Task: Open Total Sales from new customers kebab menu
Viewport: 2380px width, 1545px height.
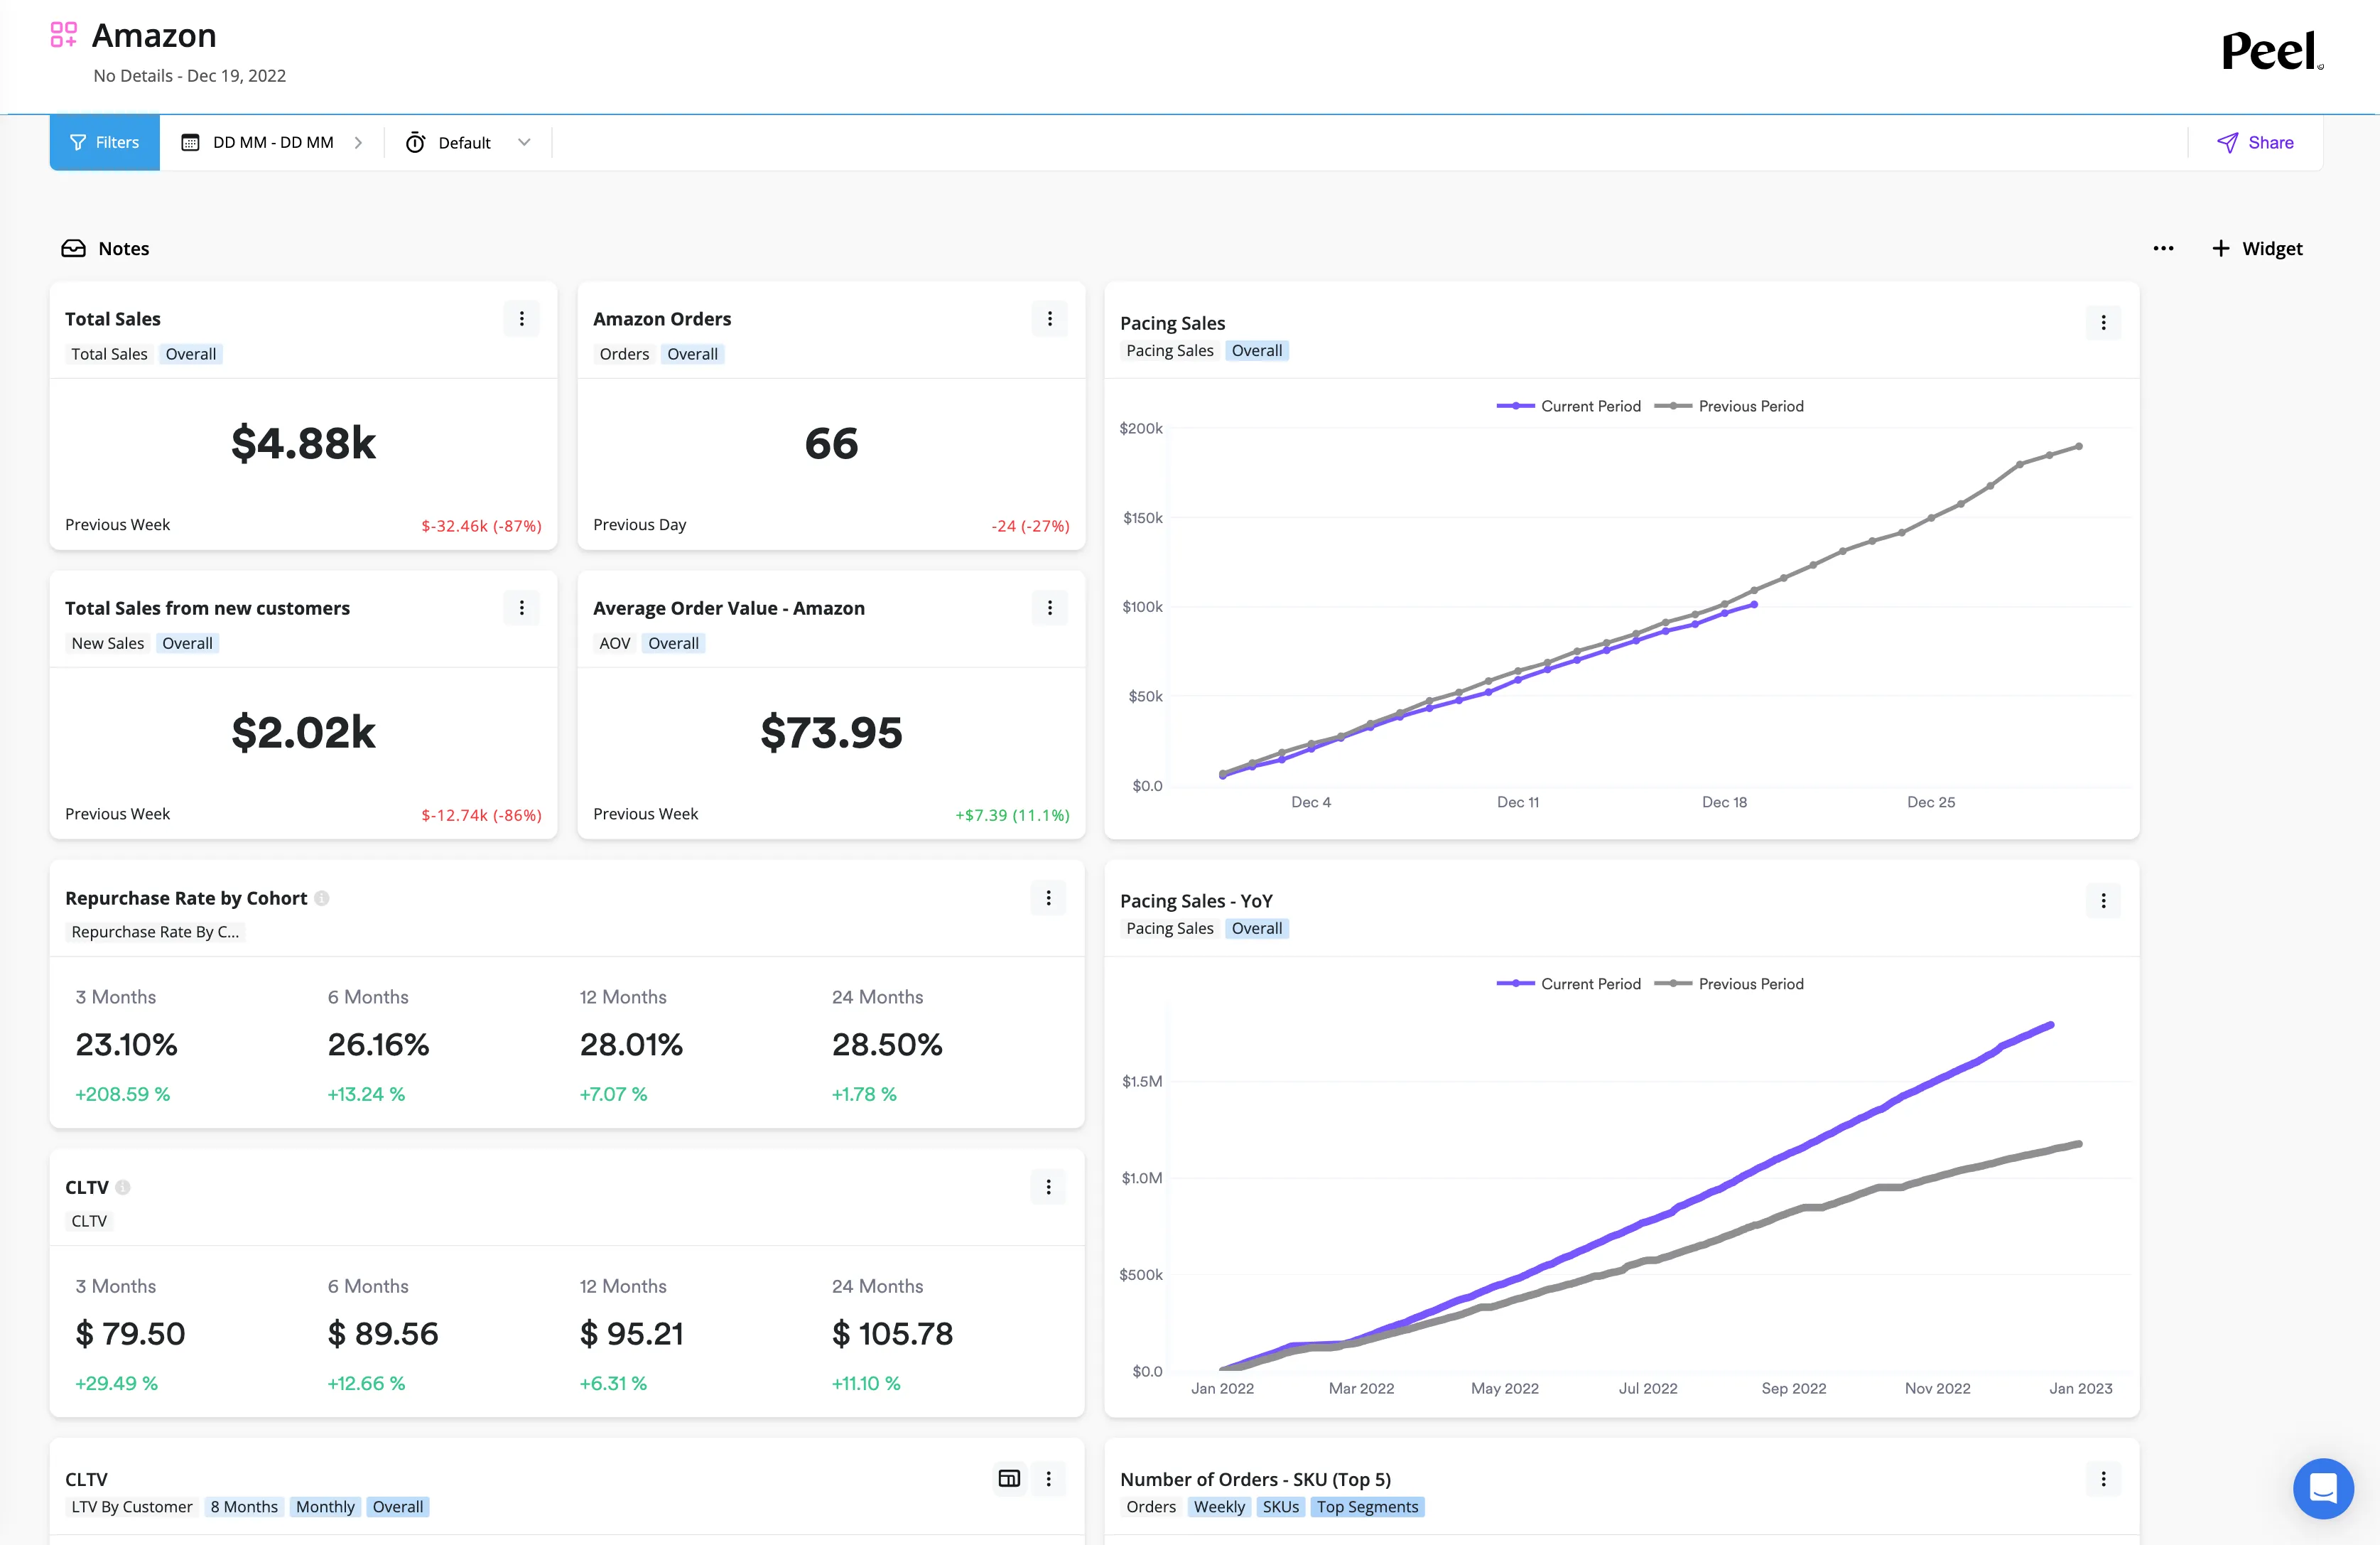Action: pos(521,608)
